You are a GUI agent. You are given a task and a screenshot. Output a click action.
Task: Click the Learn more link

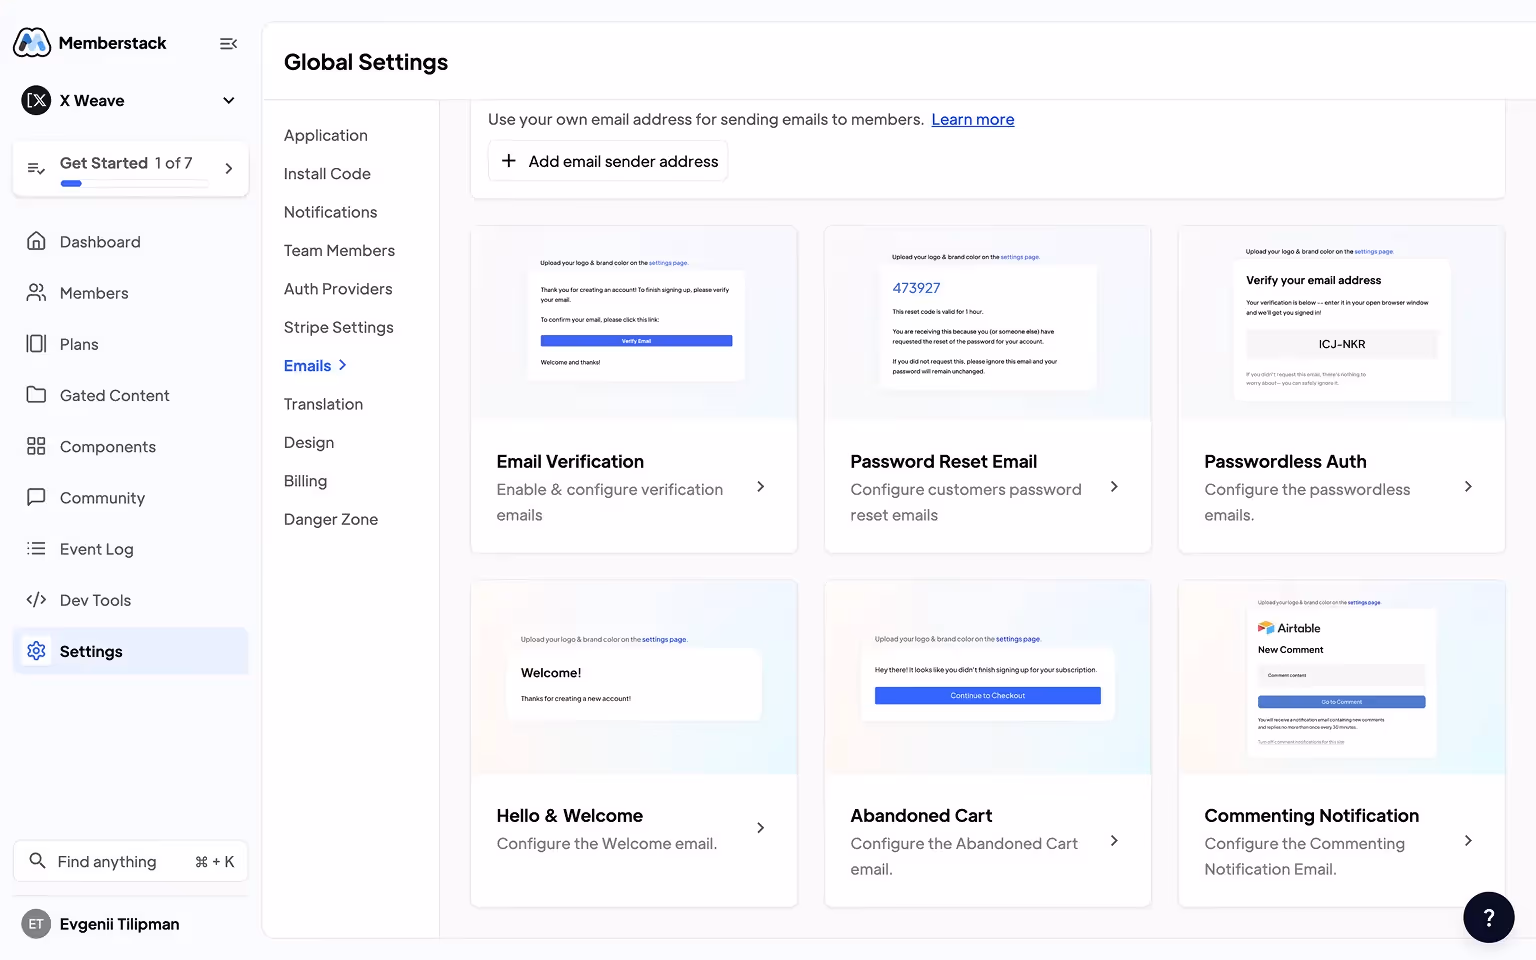point(972,119)
